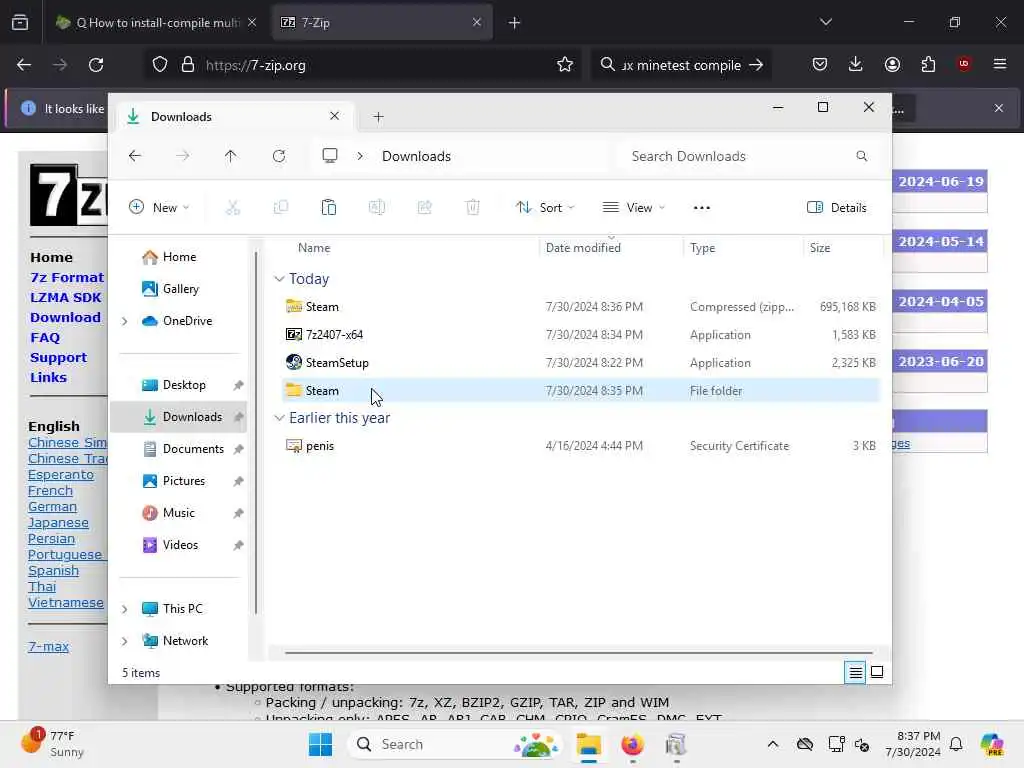Open Pictures in navigation pane
The height and width of the screenshot is (768, 1024).
[x=183, y=481]
